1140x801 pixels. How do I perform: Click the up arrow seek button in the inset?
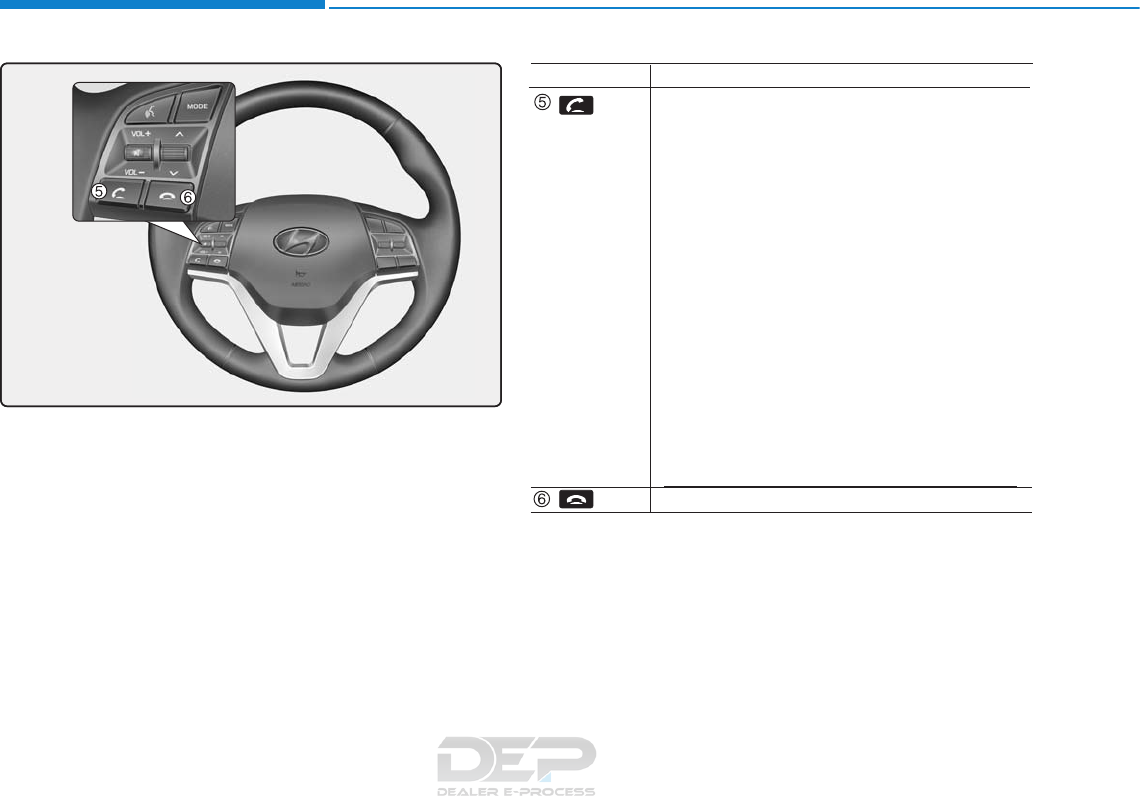point(180,134)
